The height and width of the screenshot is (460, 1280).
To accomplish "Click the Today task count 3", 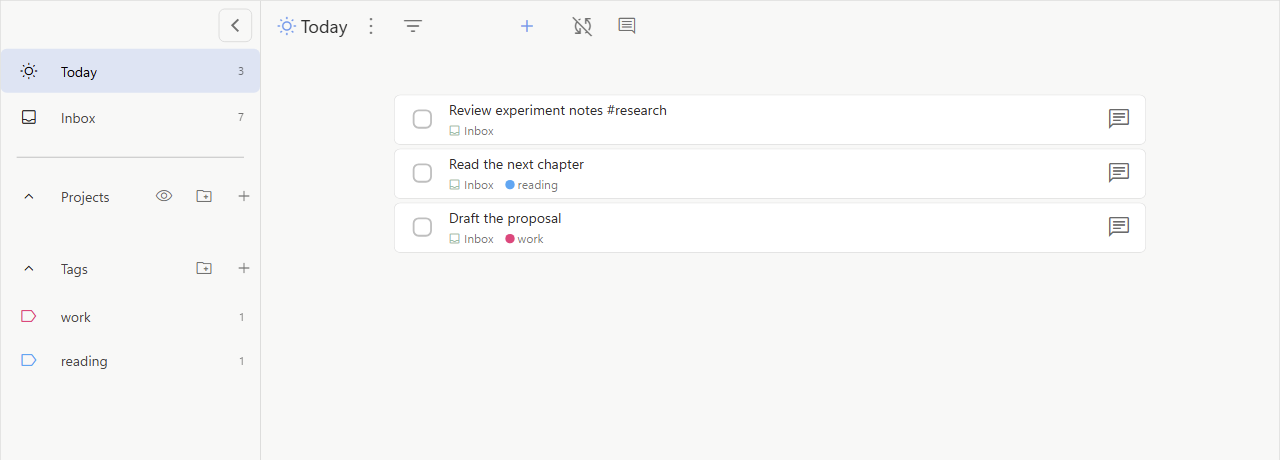I will pos(241,71).
